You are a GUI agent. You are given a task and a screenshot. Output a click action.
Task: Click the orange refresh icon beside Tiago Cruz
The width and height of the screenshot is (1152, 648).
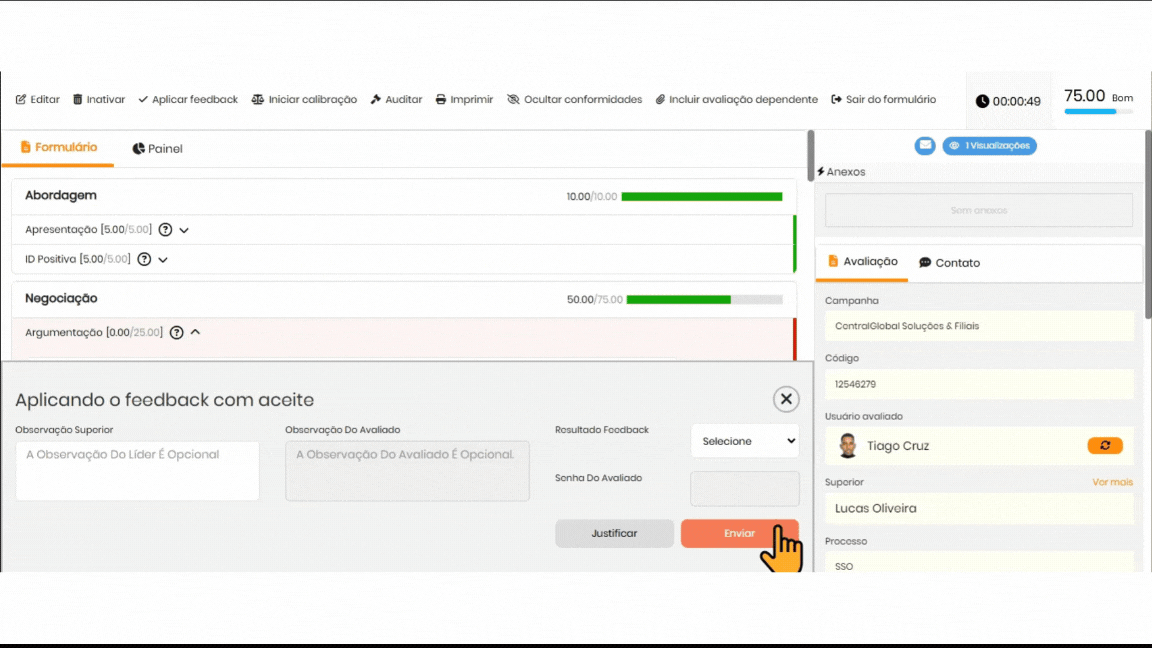point(1105,446)
